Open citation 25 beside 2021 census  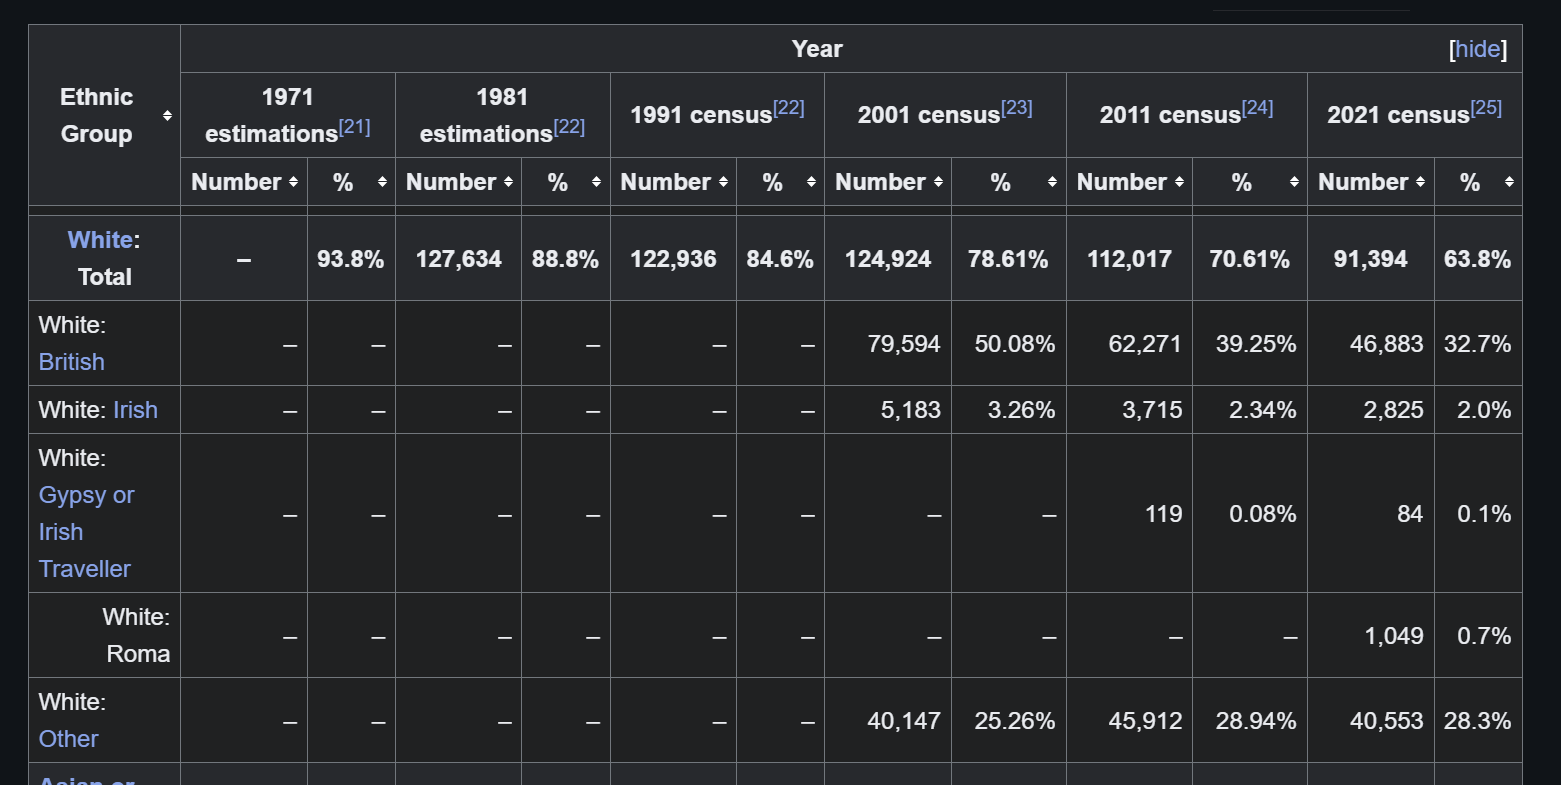point(1486,108)
